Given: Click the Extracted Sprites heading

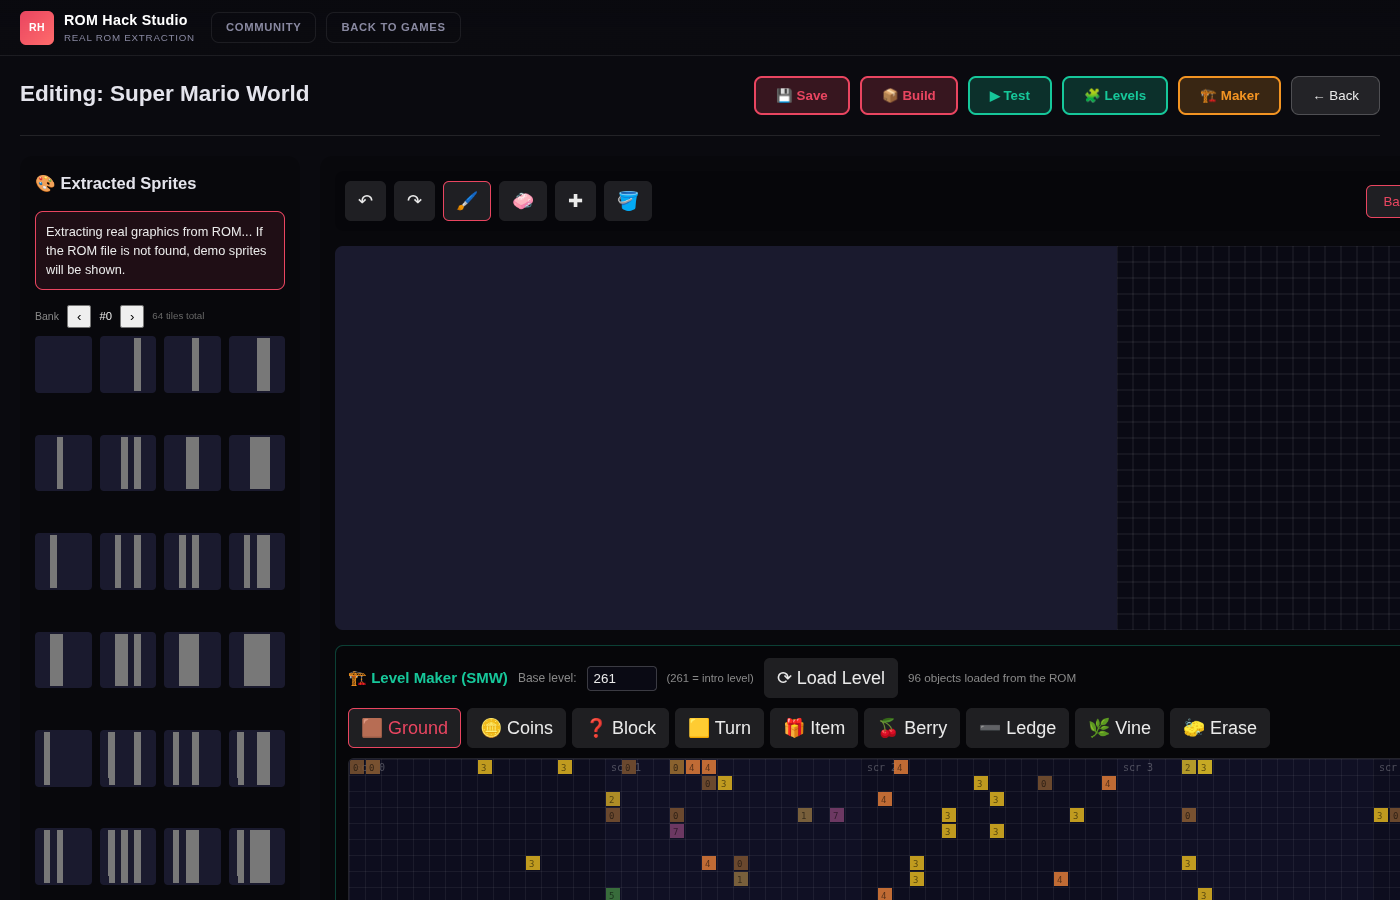Looking at the screenshot, I should click(116, 183).
